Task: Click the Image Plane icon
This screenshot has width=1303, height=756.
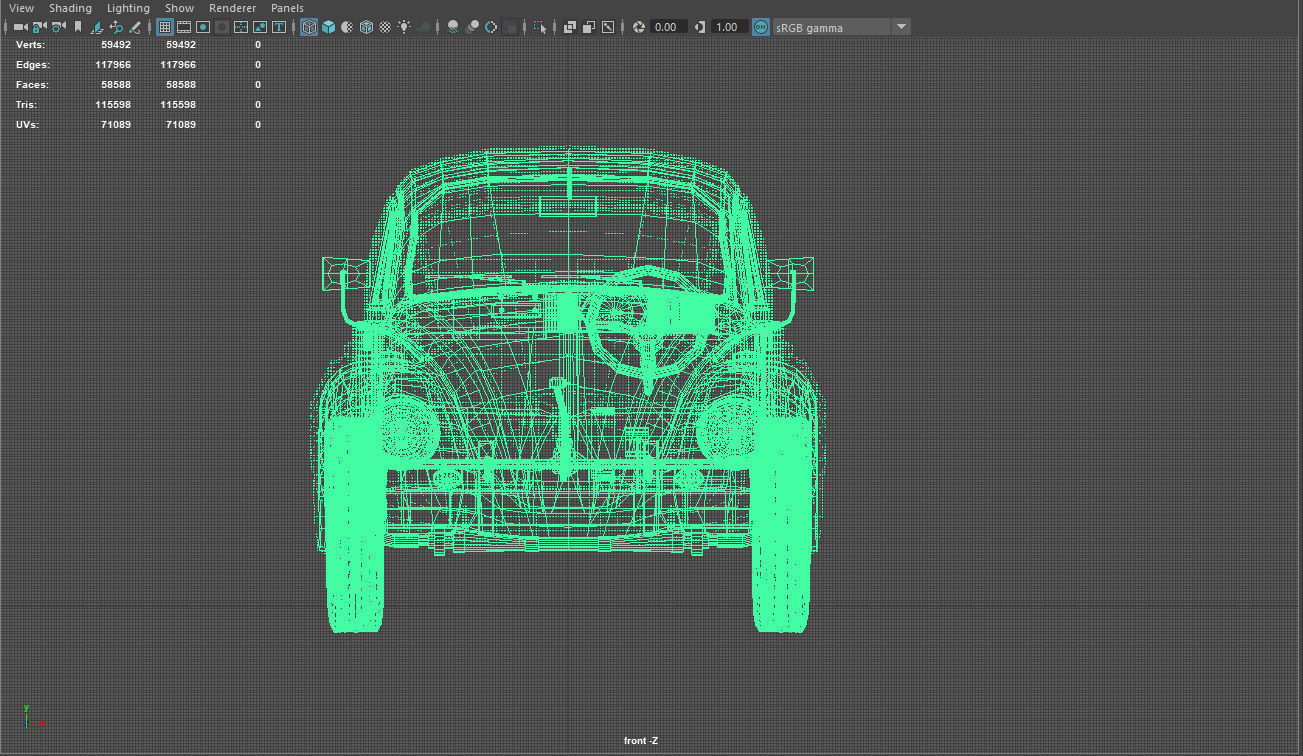Action: click(98, 27)
